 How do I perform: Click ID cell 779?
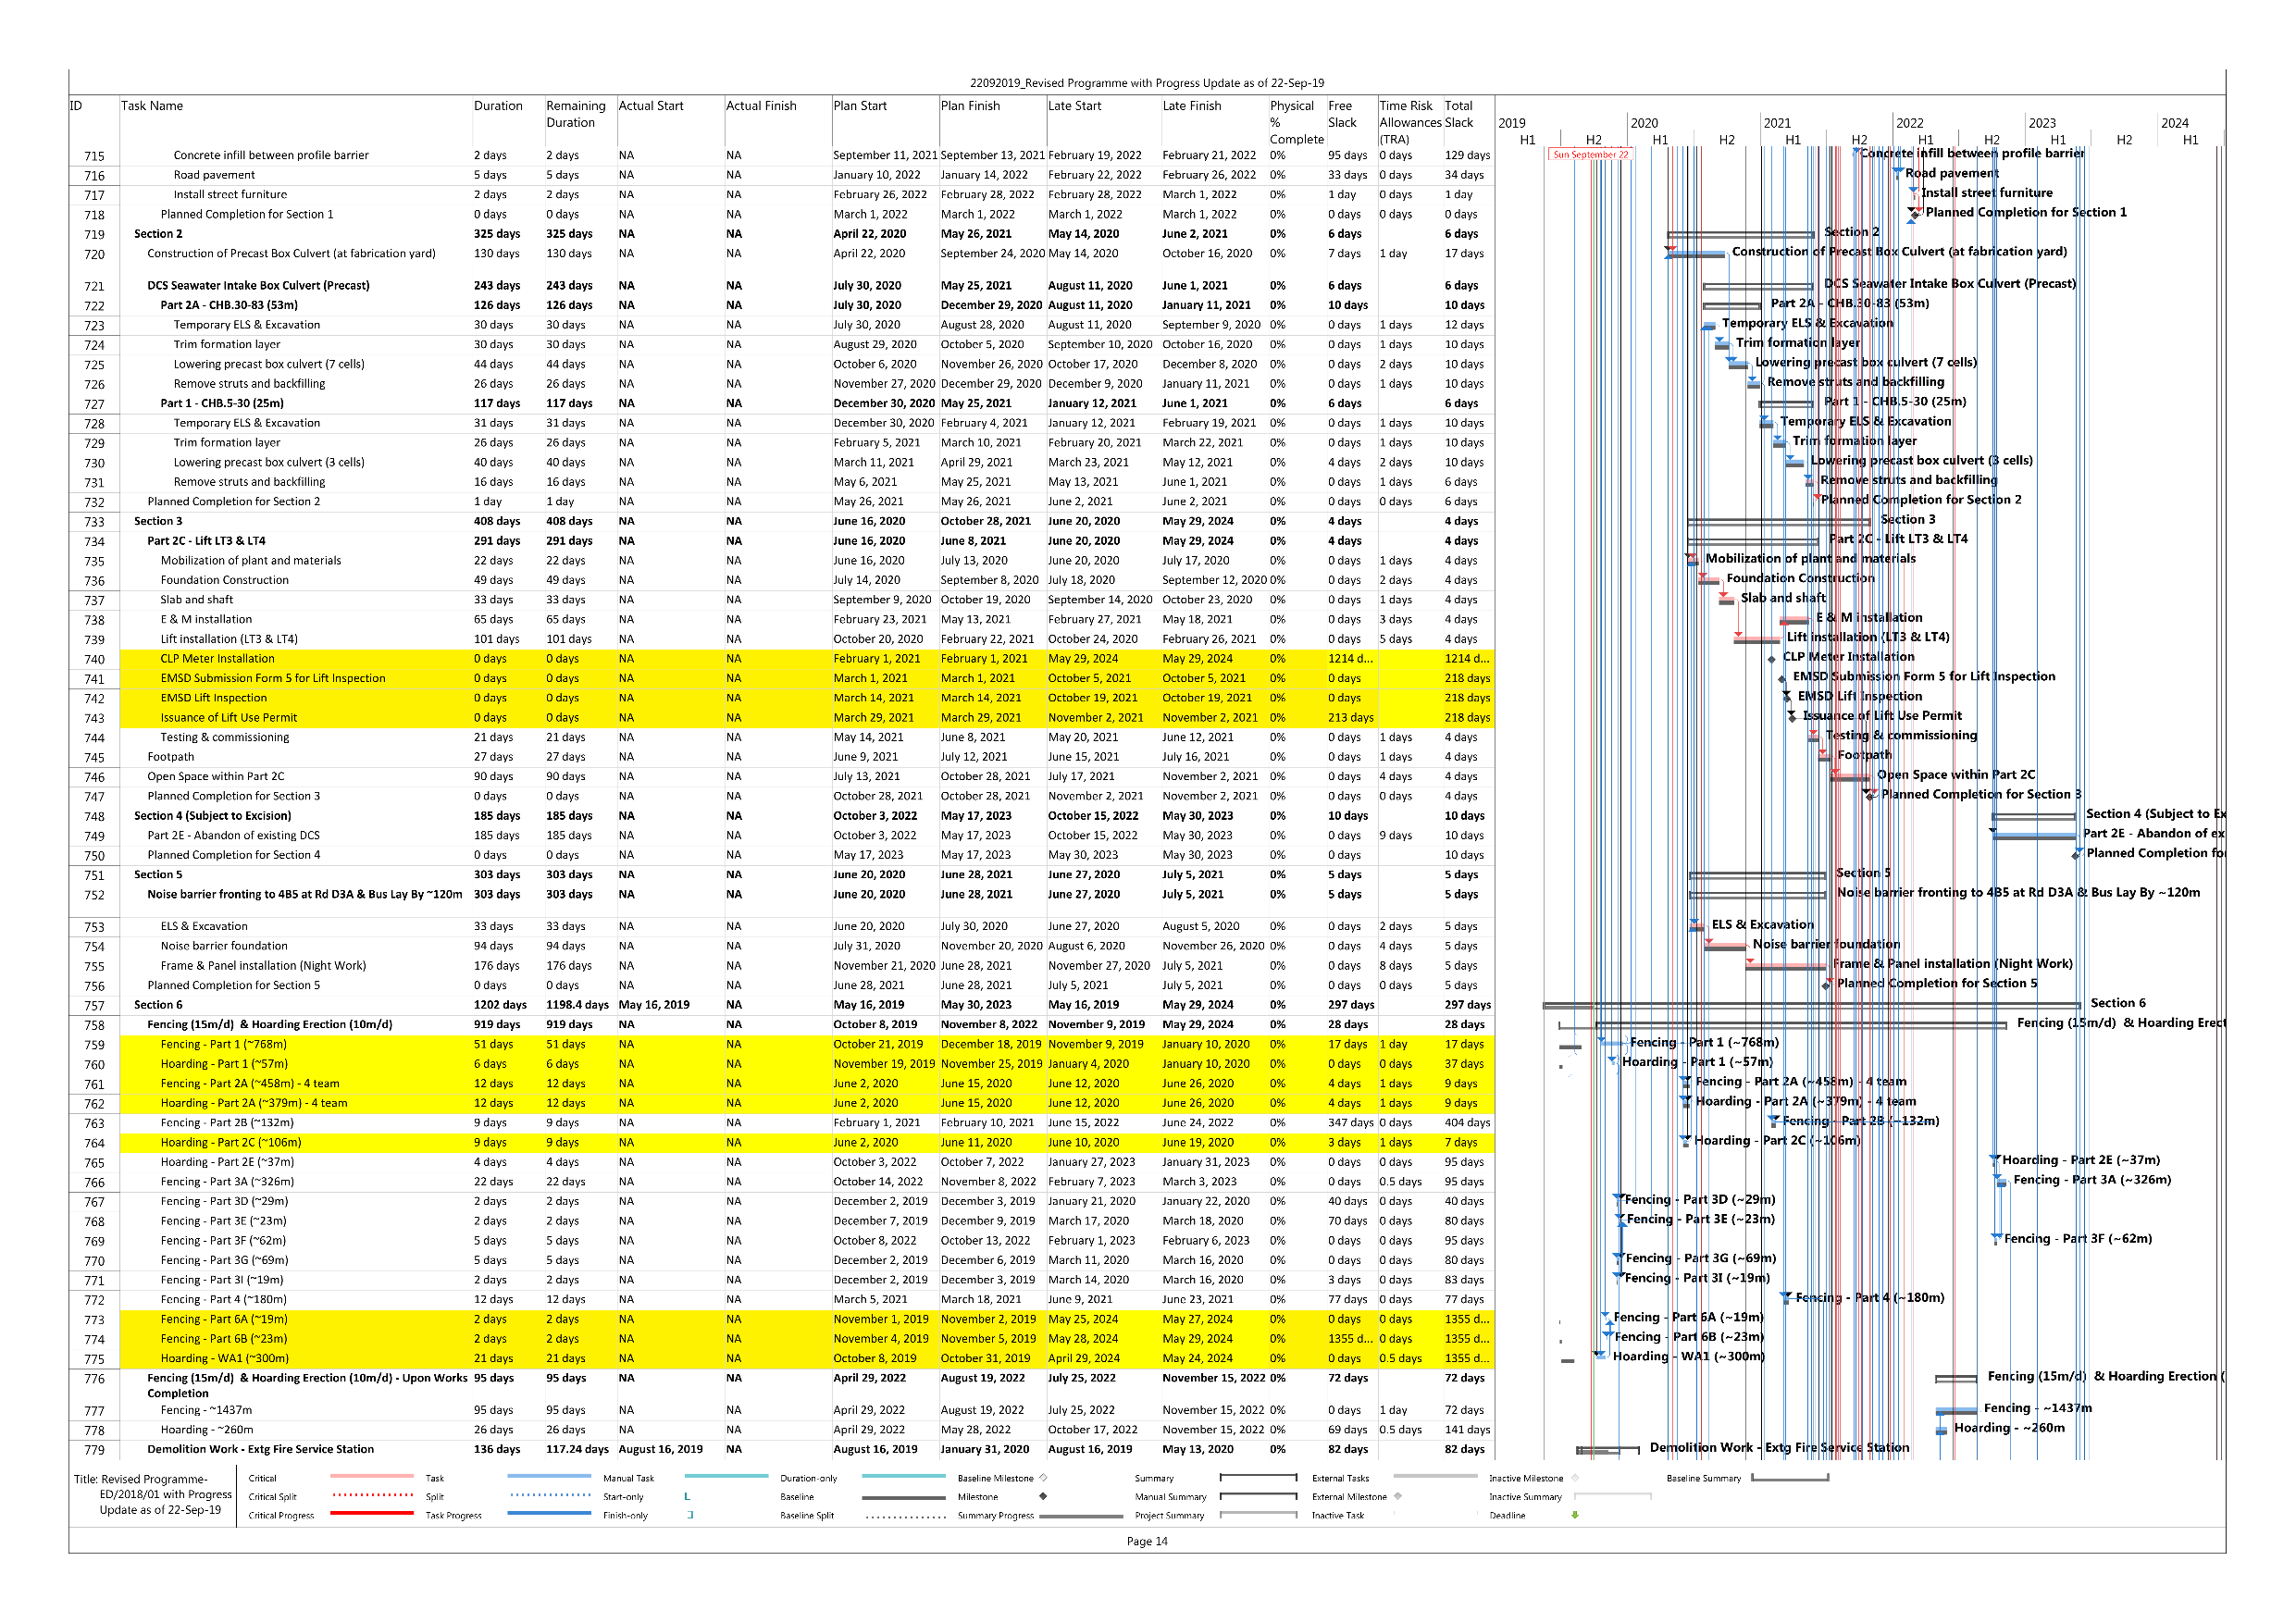tap(94, 1450)
